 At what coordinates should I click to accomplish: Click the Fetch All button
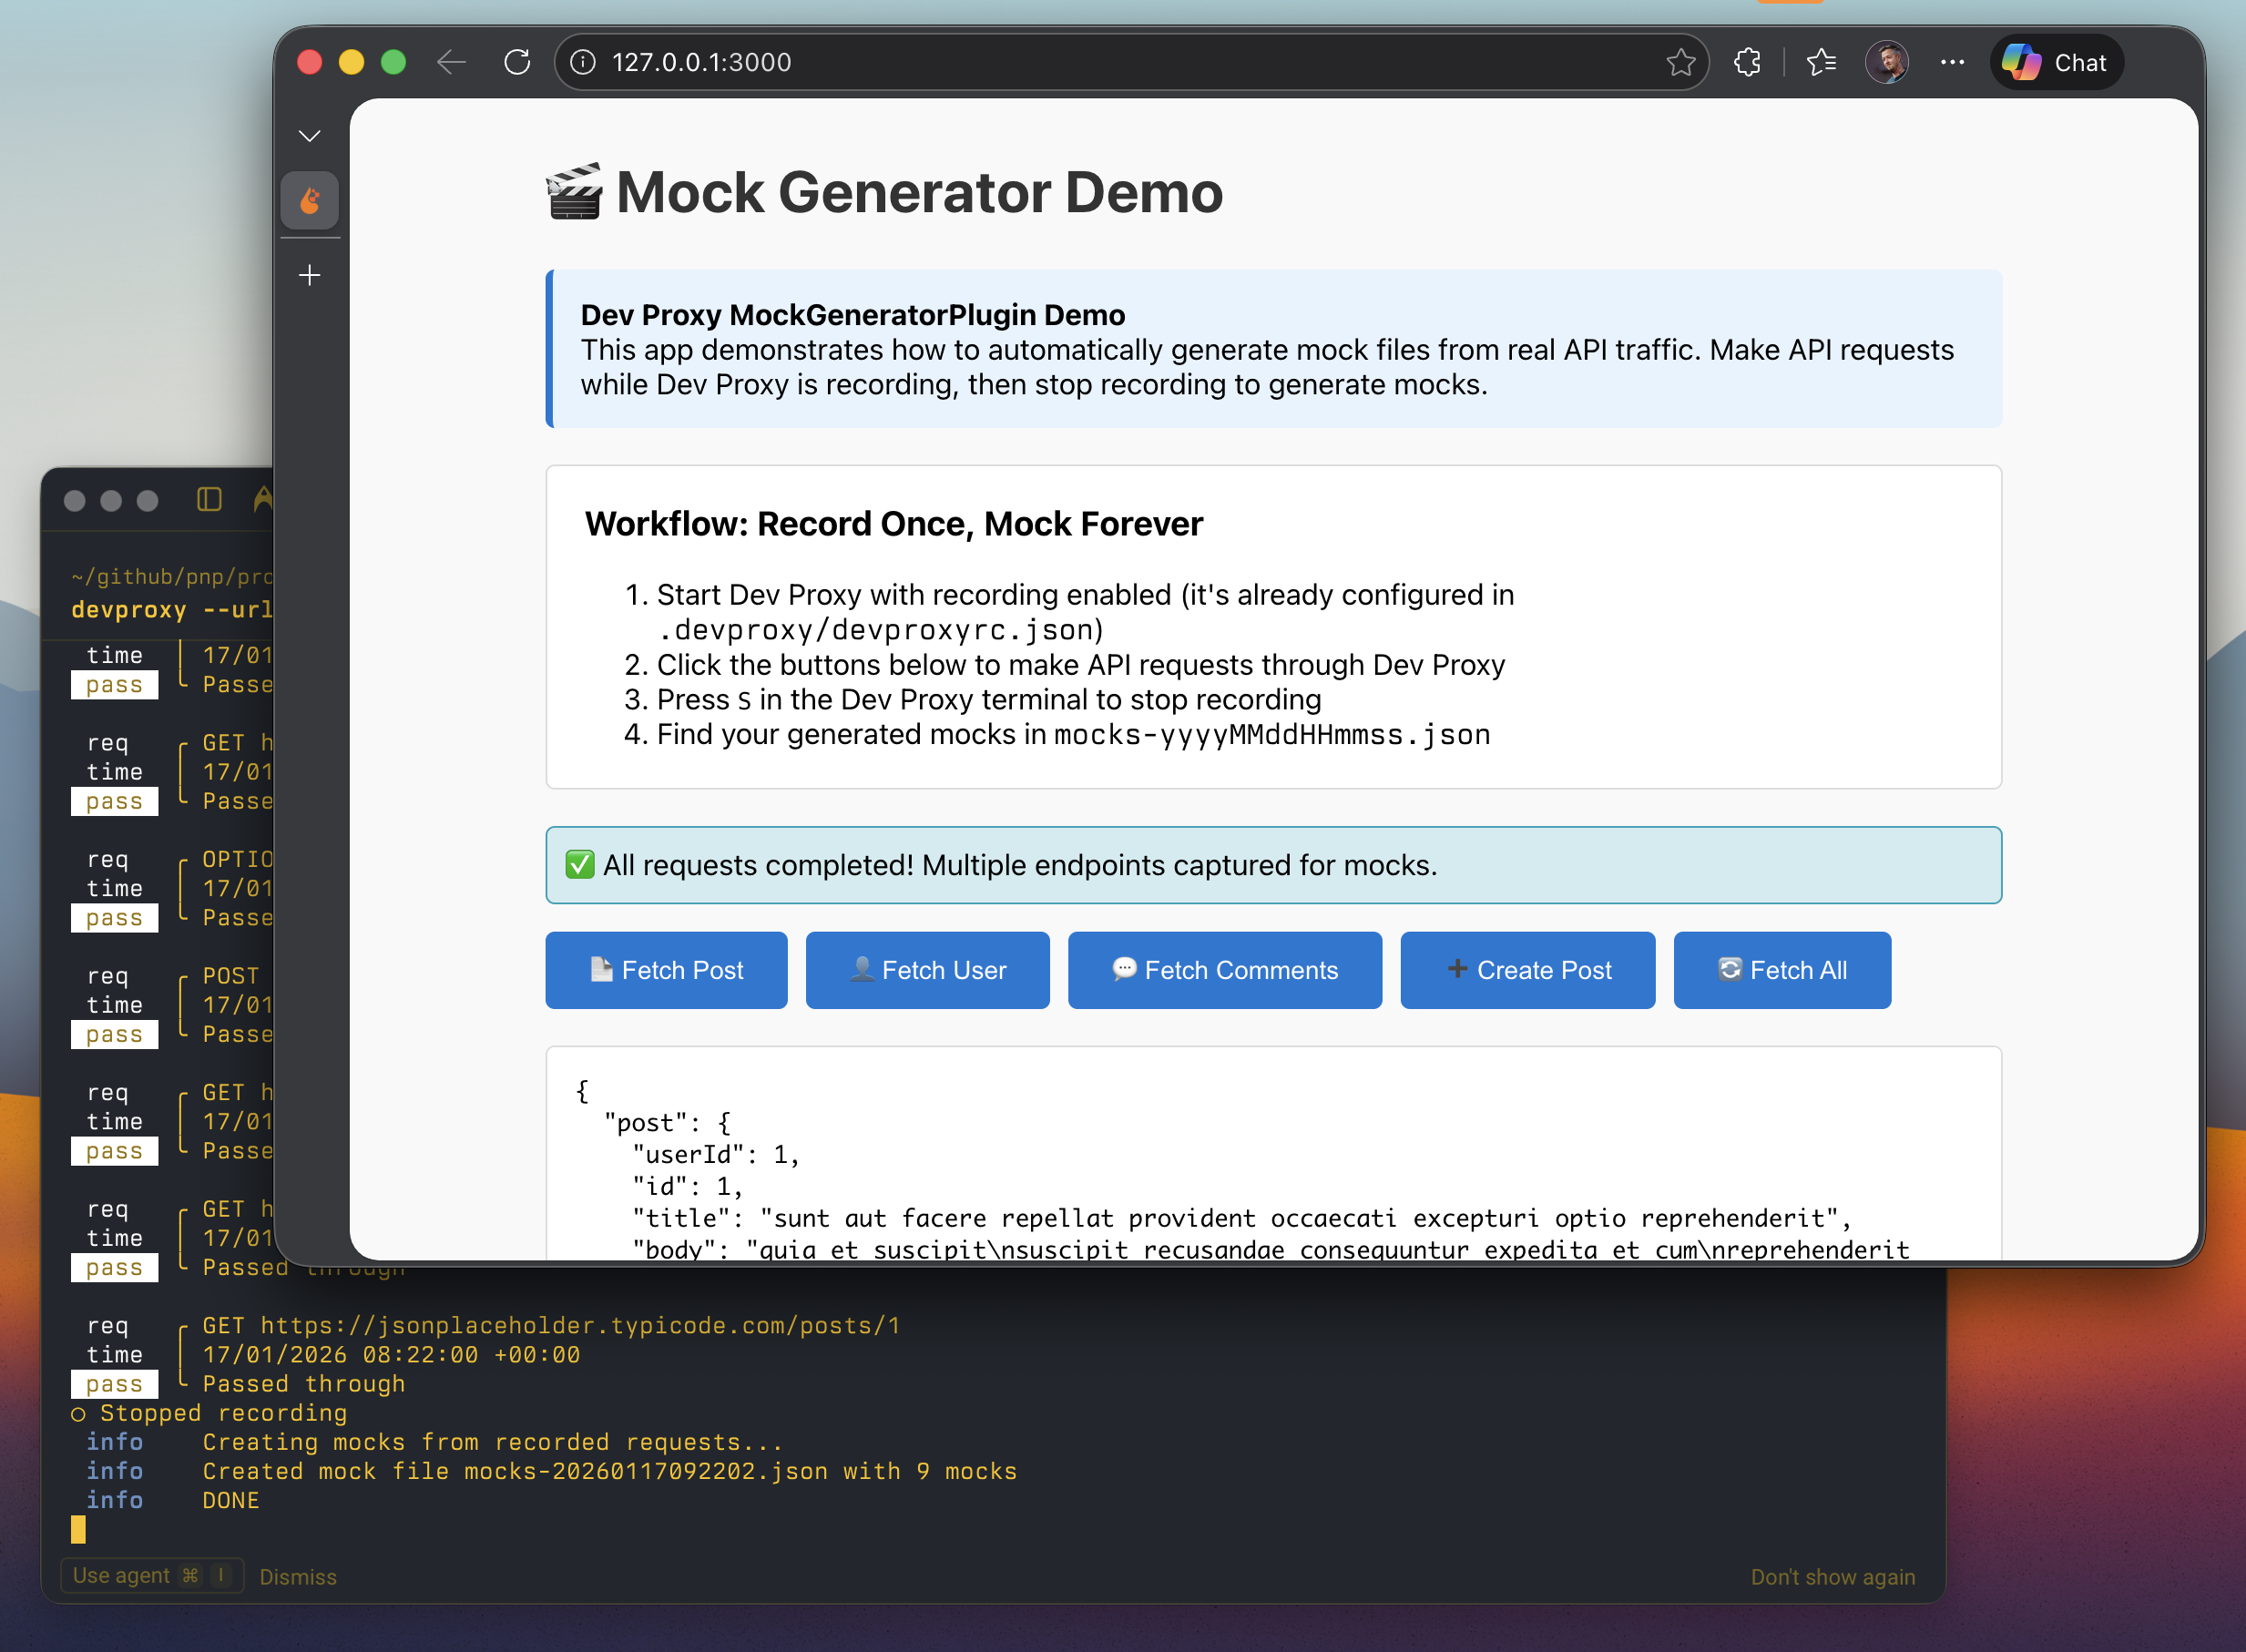(1782, 969)
